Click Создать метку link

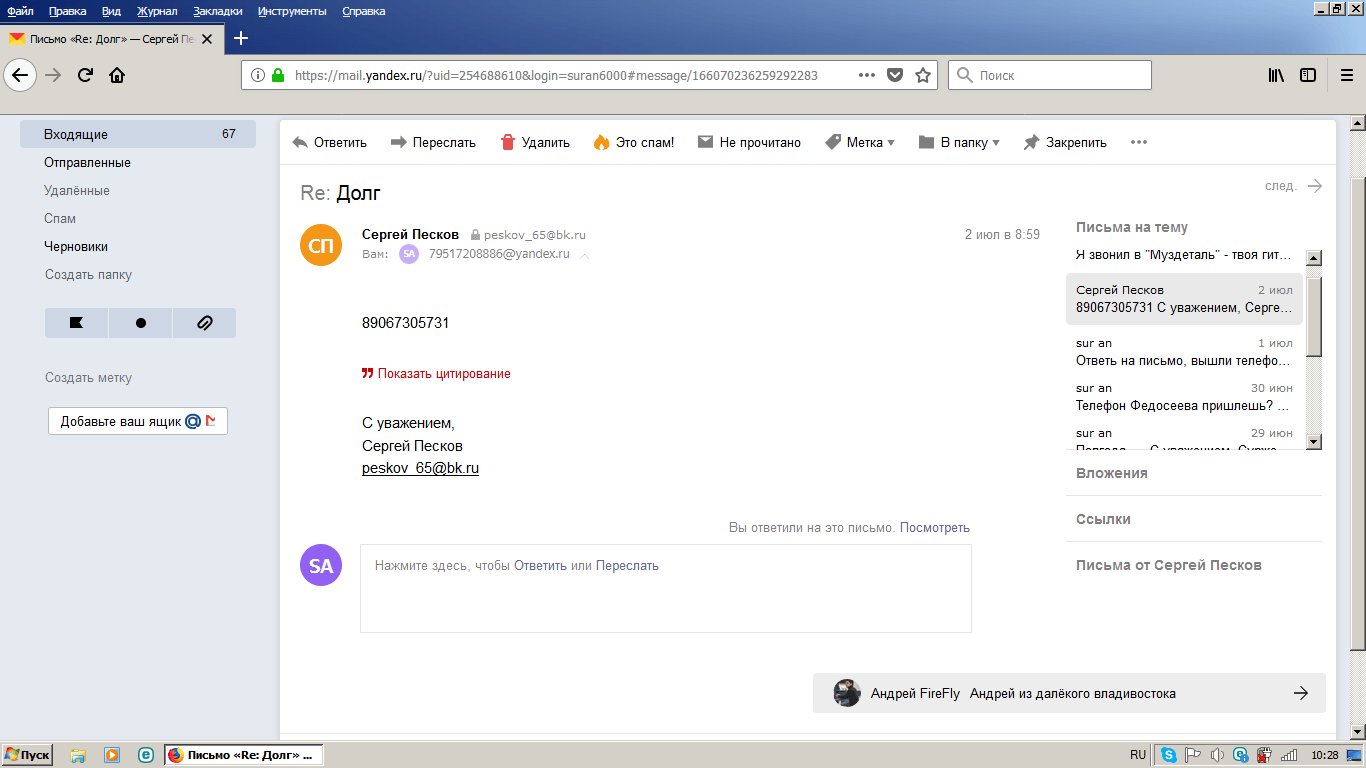click(88, 378)
